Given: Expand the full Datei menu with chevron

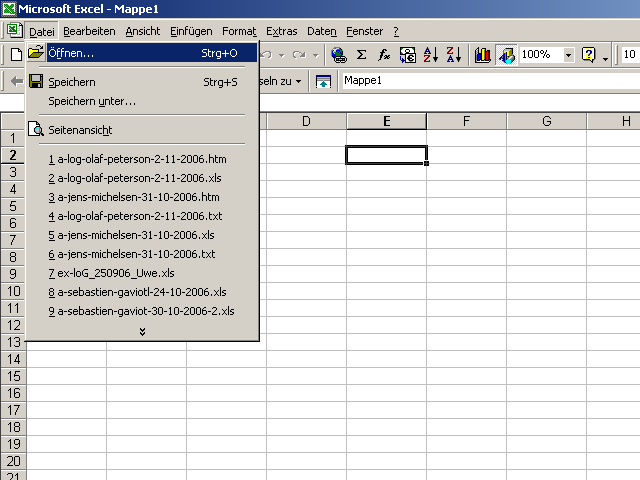Looking at the screenshot, I should [142, 331].
